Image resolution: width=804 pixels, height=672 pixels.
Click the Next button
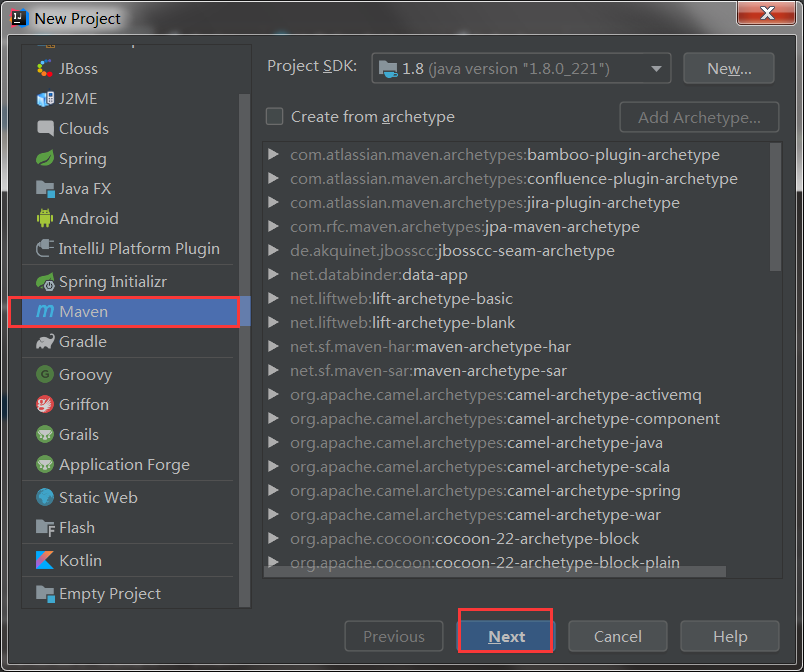(506, 636)
